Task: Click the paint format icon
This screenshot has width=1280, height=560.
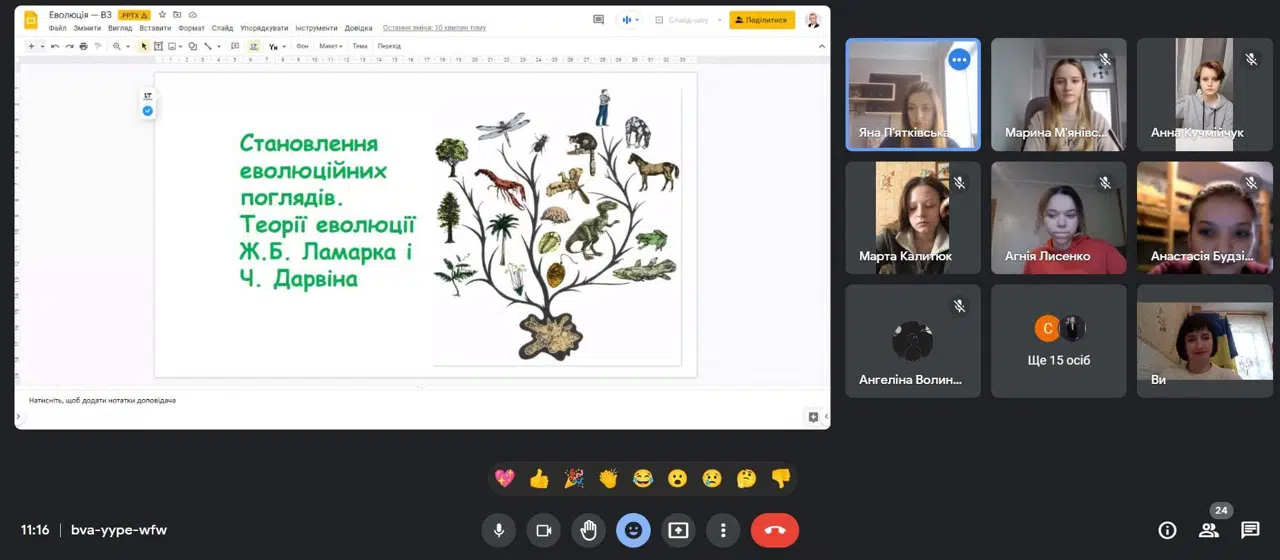Action: coord(98,46)
